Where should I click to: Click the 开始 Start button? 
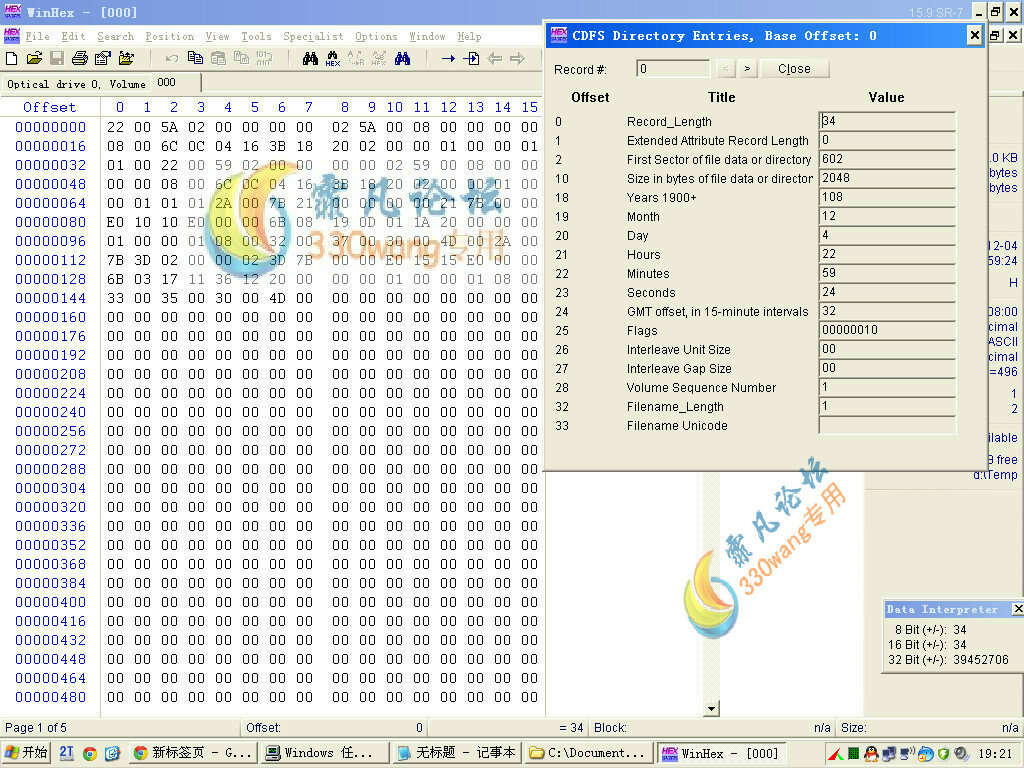[26, 753]
